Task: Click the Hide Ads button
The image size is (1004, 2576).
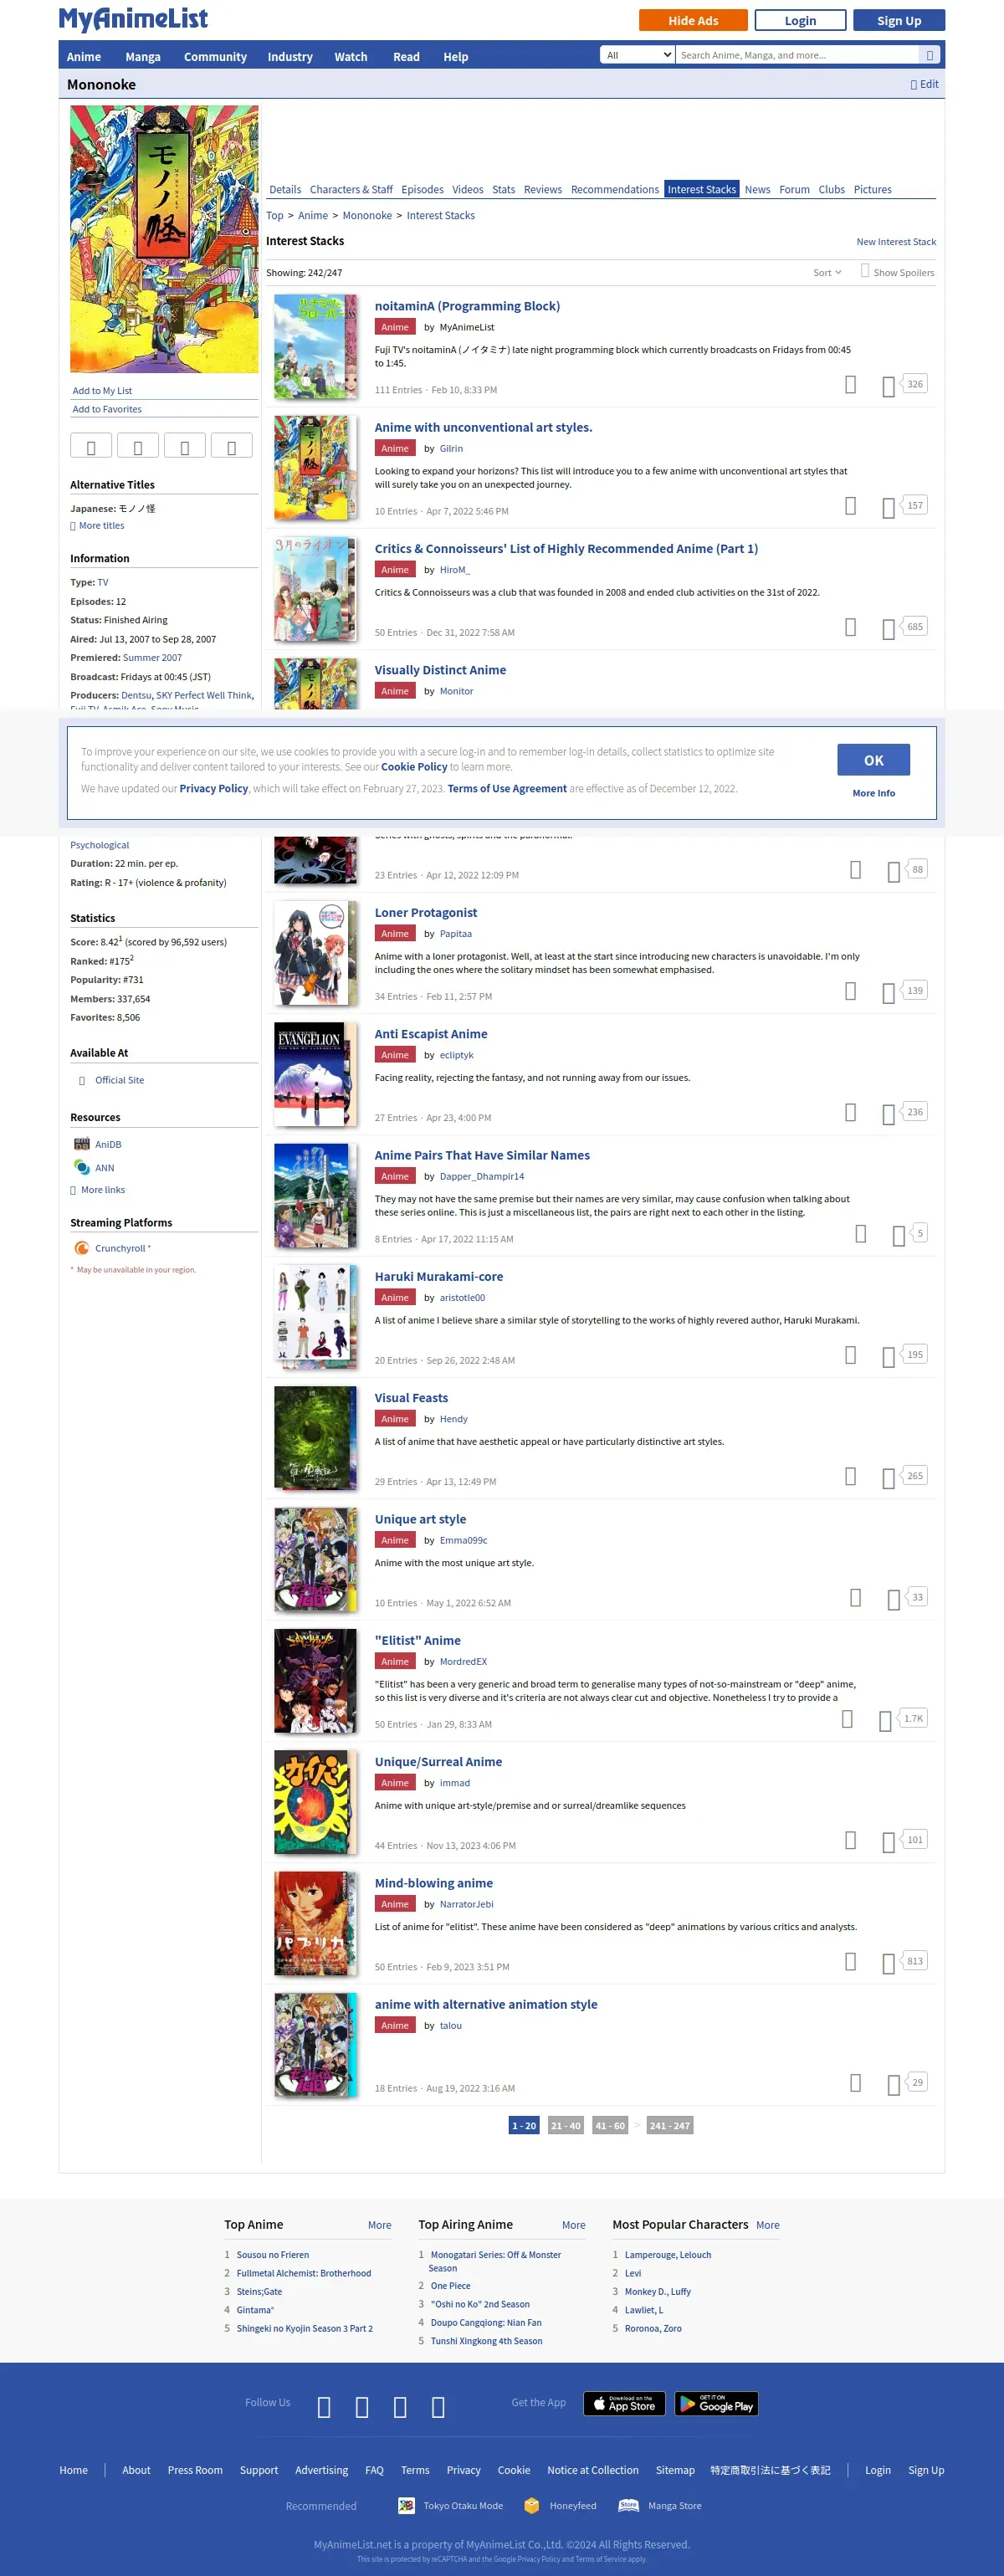Action: [x=693, y=20]
